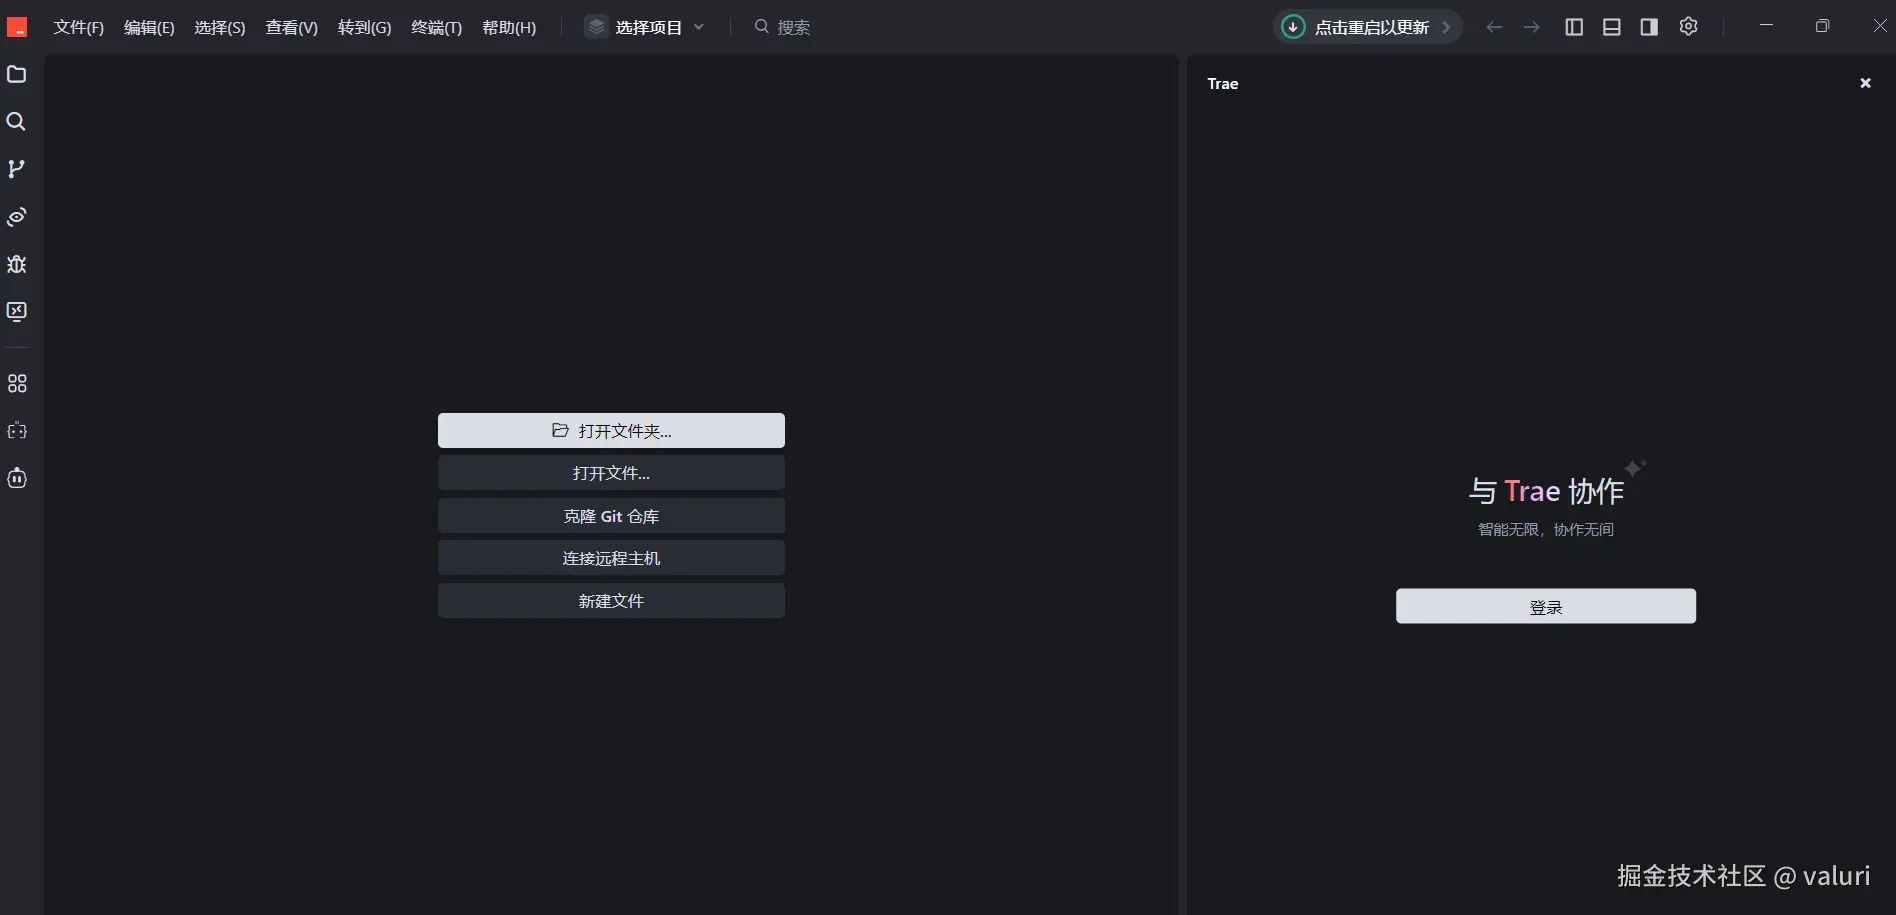Open the Extensions view
The image size is (1896, 915).
[x=16, y=383]
